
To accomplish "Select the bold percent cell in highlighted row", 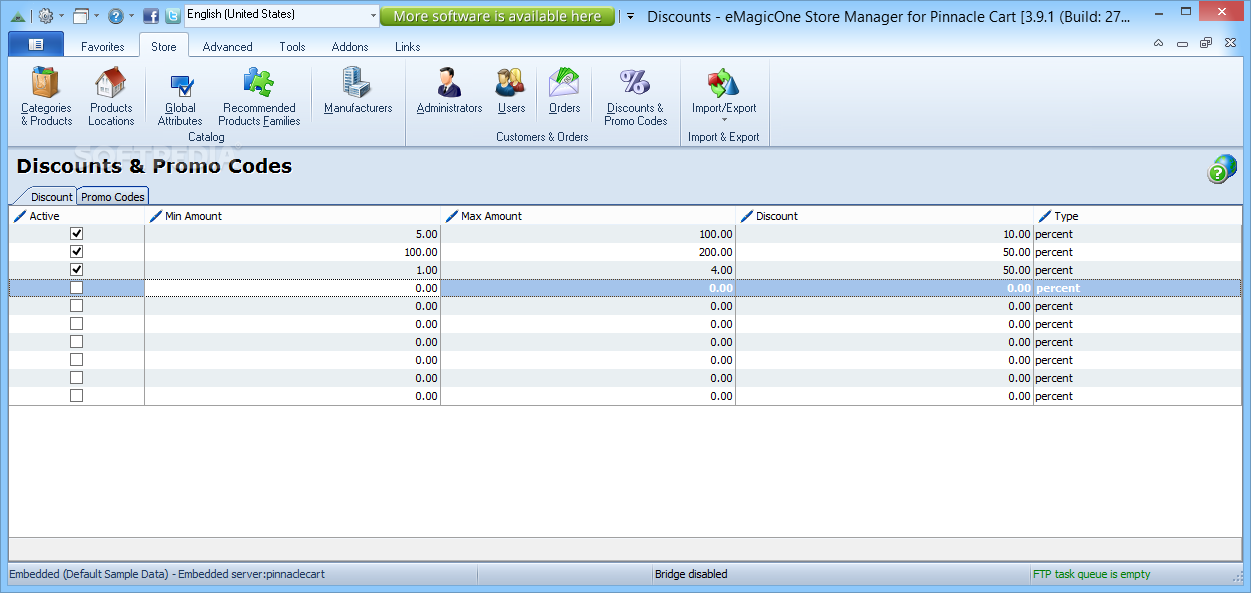I will [x=1137, y=288].
